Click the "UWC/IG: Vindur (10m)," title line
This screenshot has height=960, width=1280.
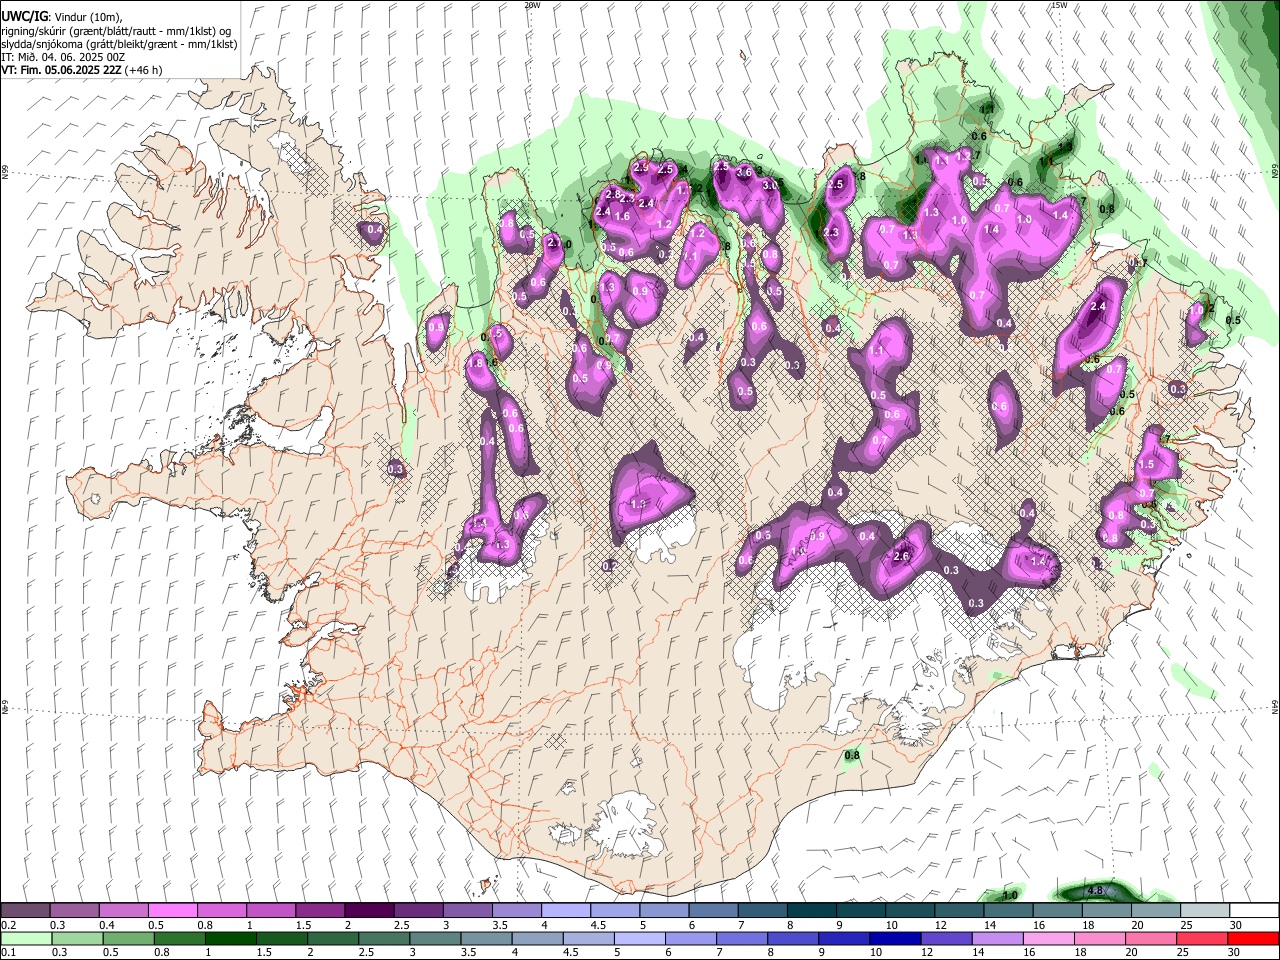[x=62, y=16]
